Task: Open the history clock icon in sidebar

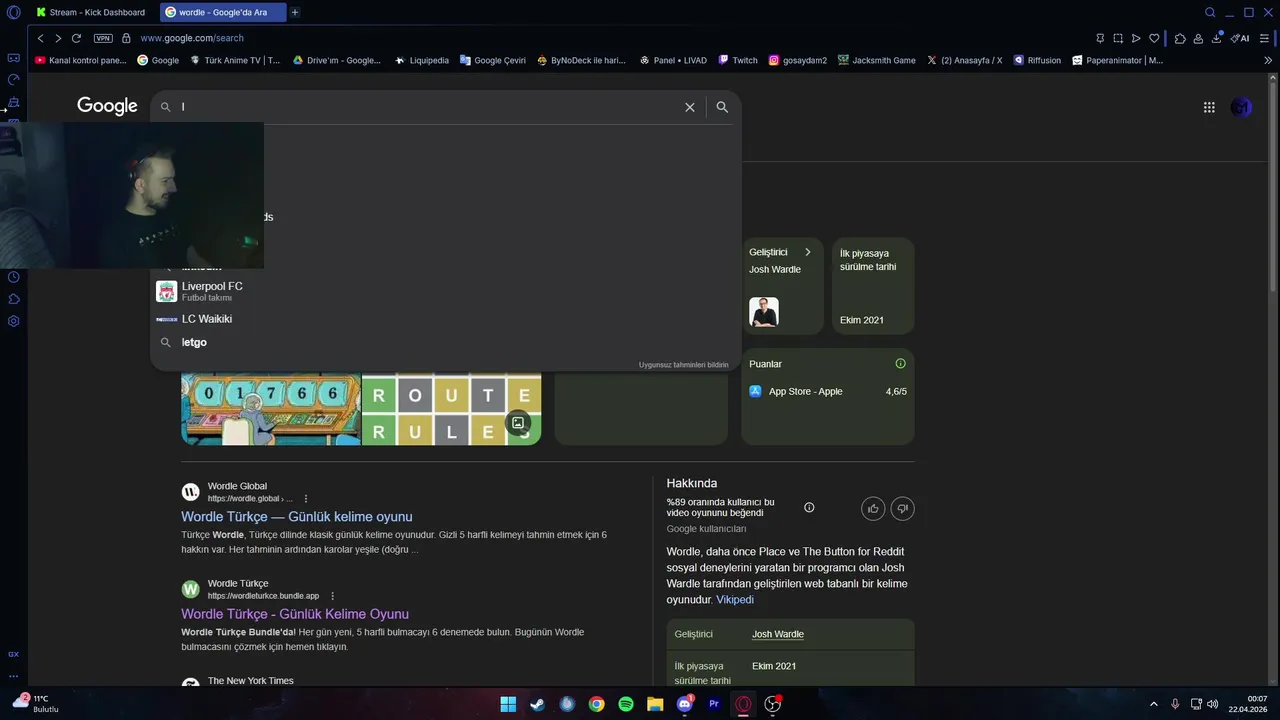Action: (13, 277)
